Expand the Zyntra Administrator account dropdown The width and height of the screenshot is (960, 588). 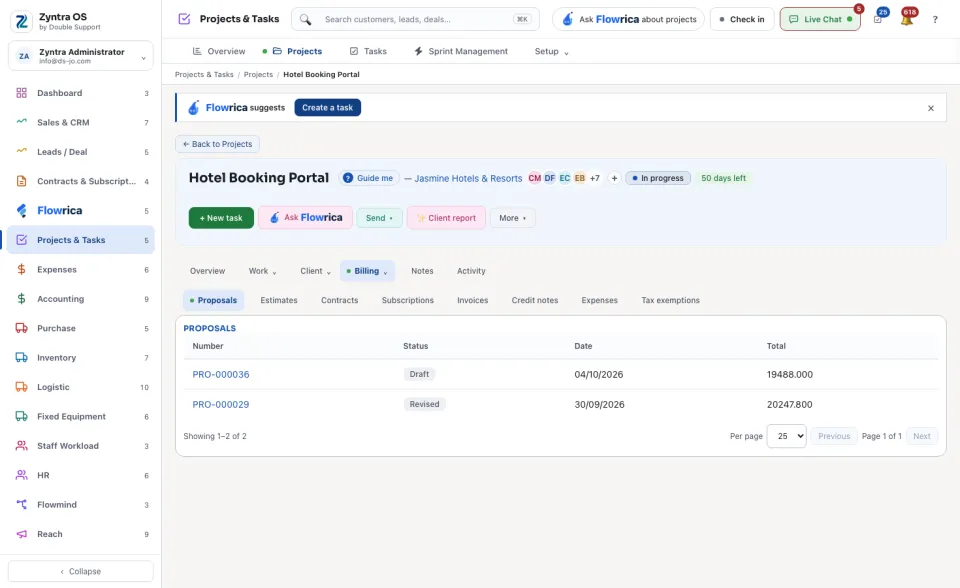81,56
